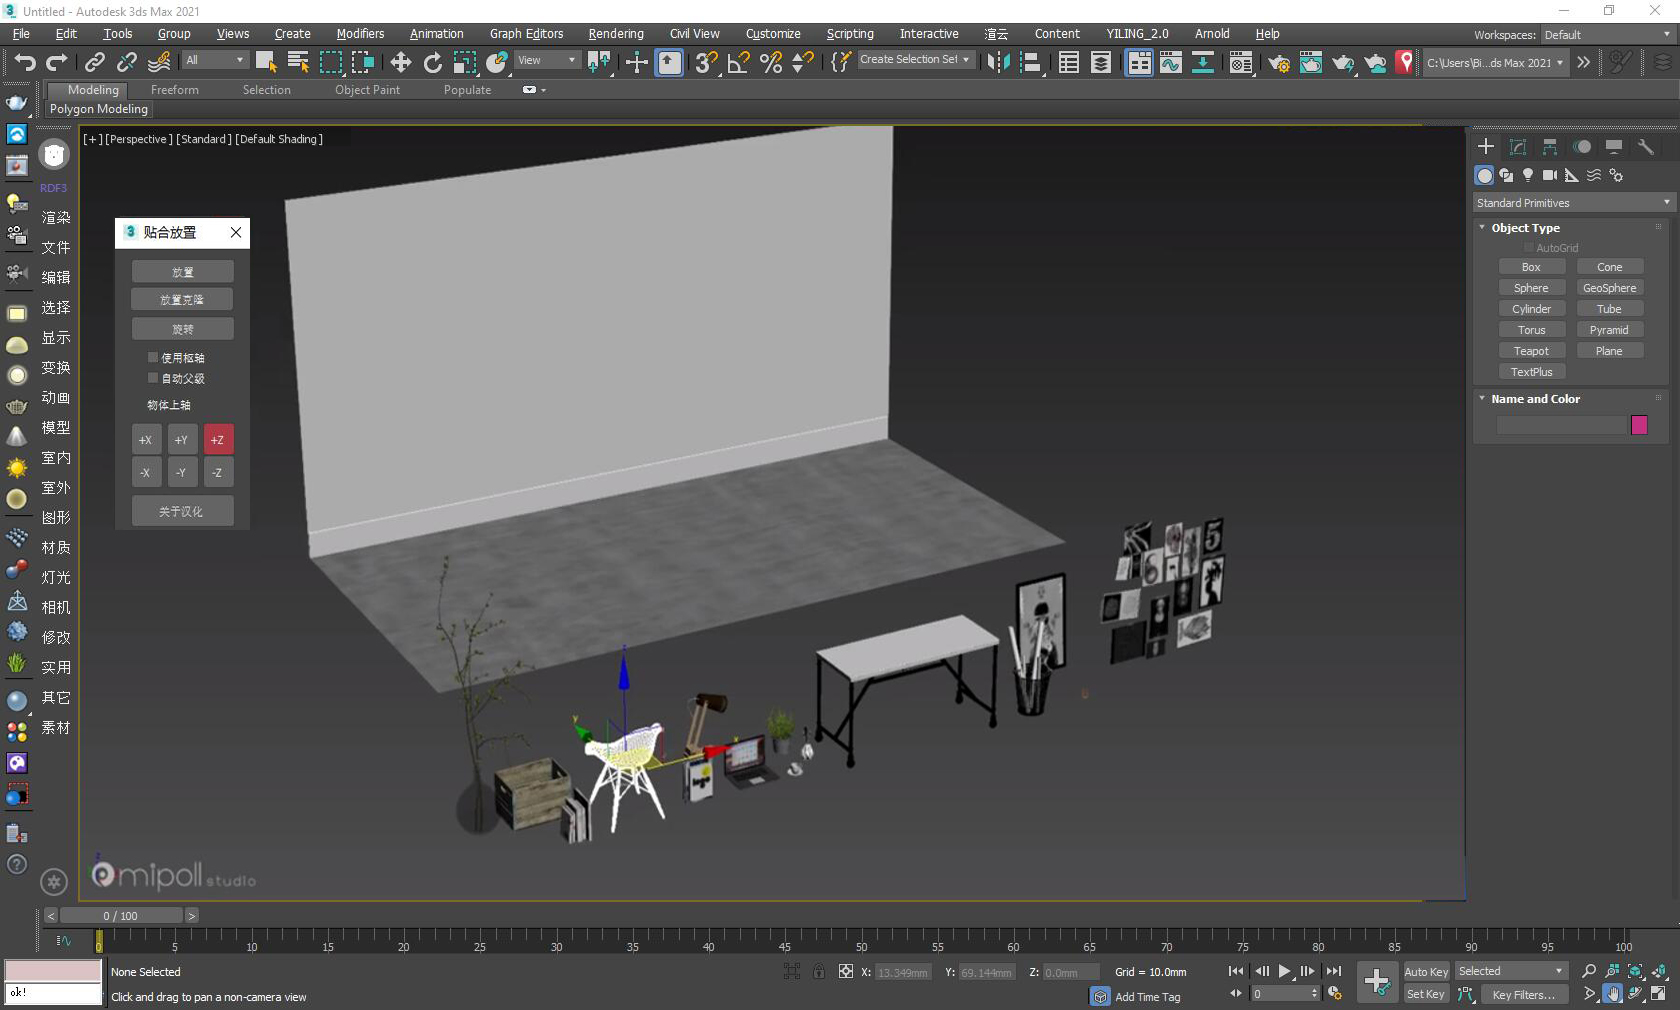This screenshot has width=1680, height=1010.
Task: Toggle the Angle Snap icon
Action: pos(738,63)
